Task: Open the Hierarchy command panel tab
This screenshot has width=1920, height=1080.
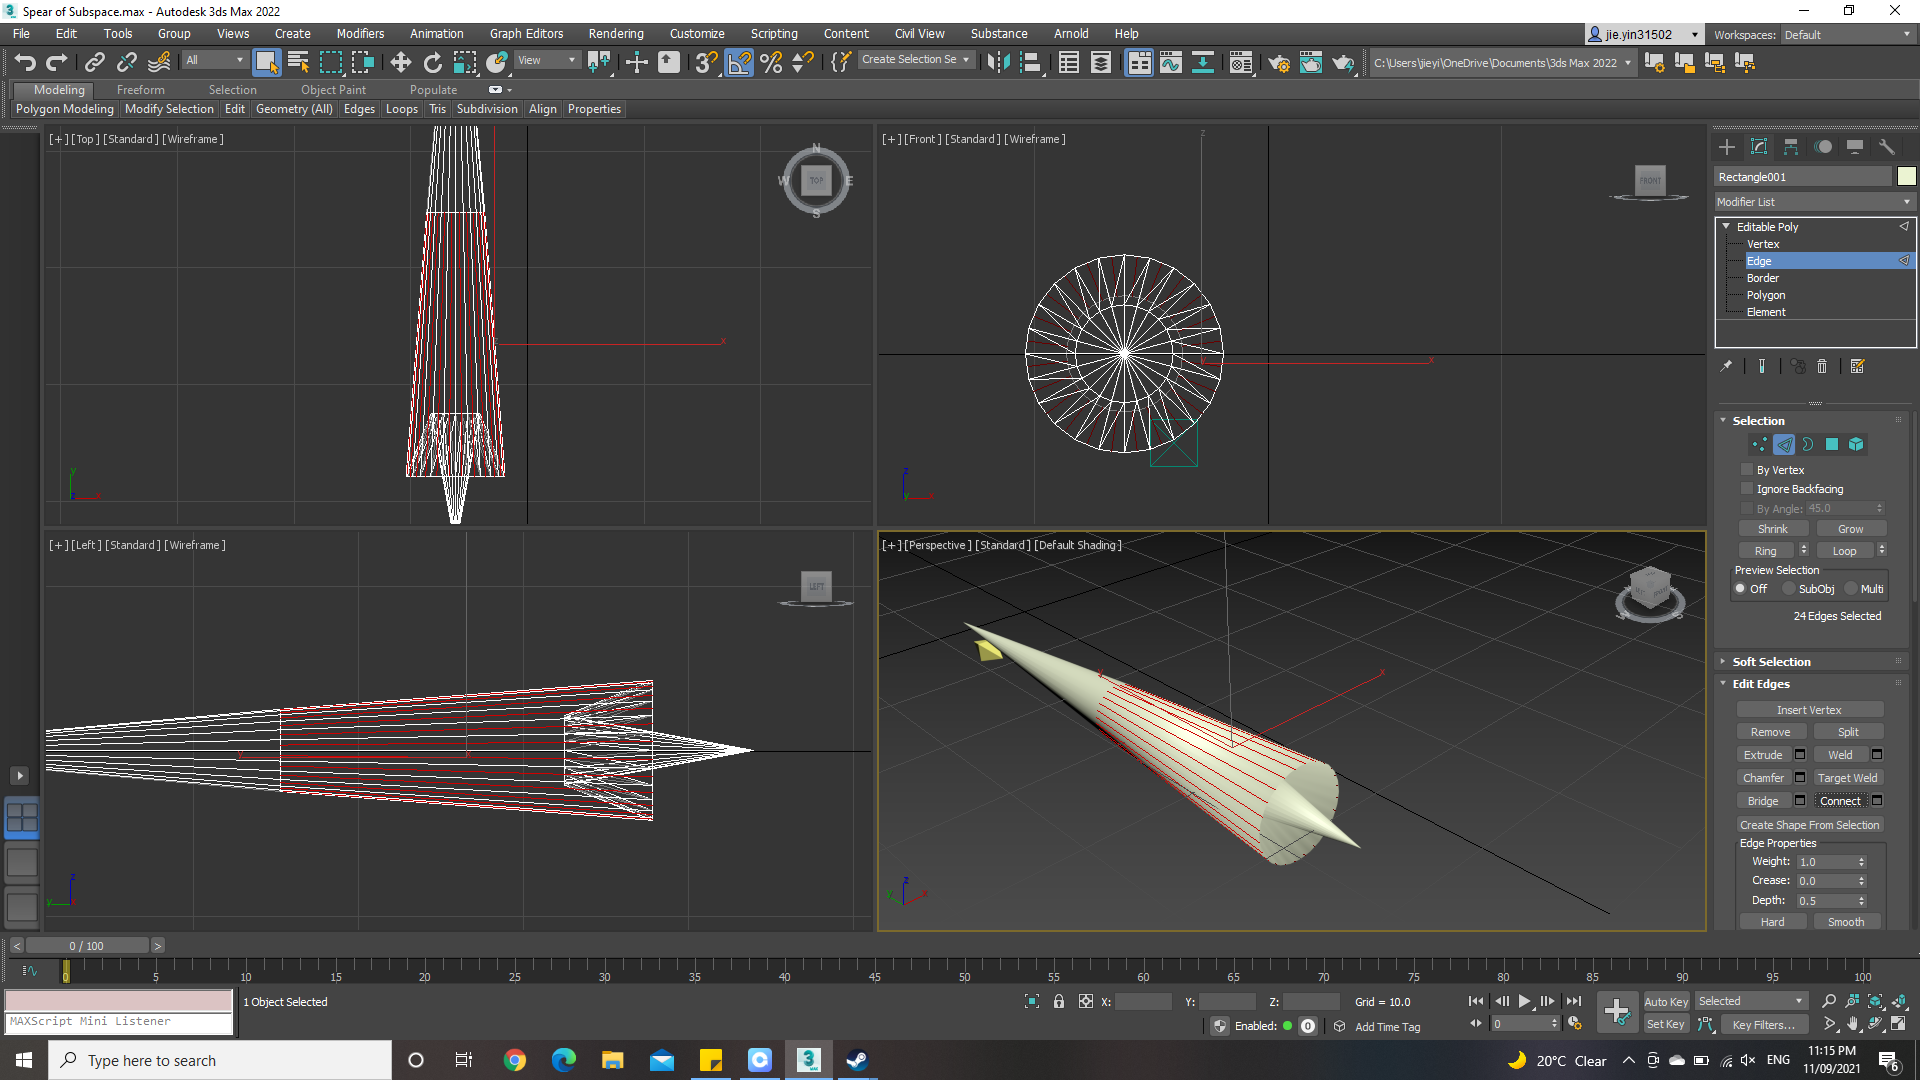Action: click(1790, 147)
